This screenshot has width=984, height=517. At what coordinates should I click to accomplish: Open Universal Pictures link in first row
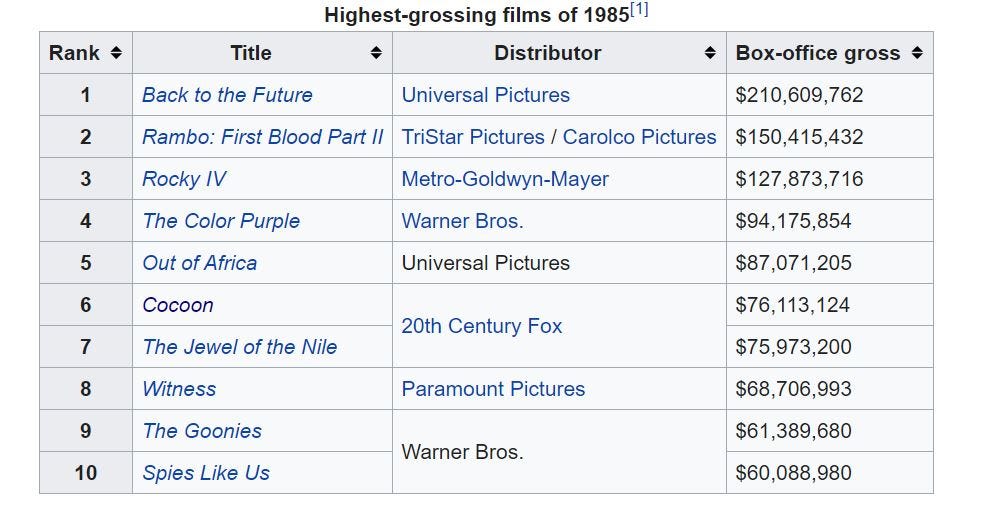(486, 95)
